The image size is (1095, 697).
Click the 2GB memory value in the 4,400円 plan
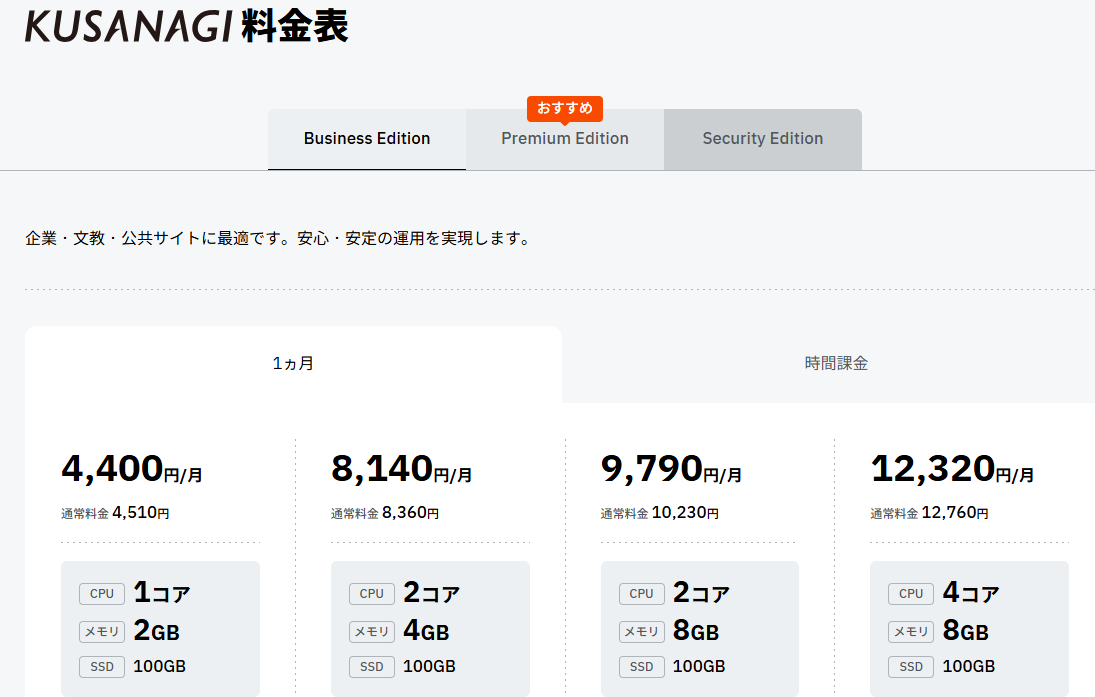(x=156, y=631)
